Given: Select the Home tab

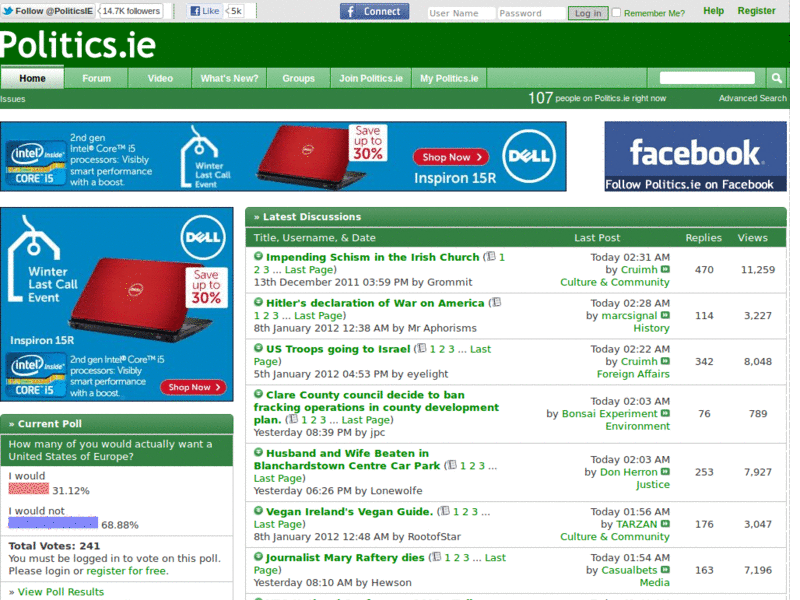Looking at the screenshot, I should (32, 78).
